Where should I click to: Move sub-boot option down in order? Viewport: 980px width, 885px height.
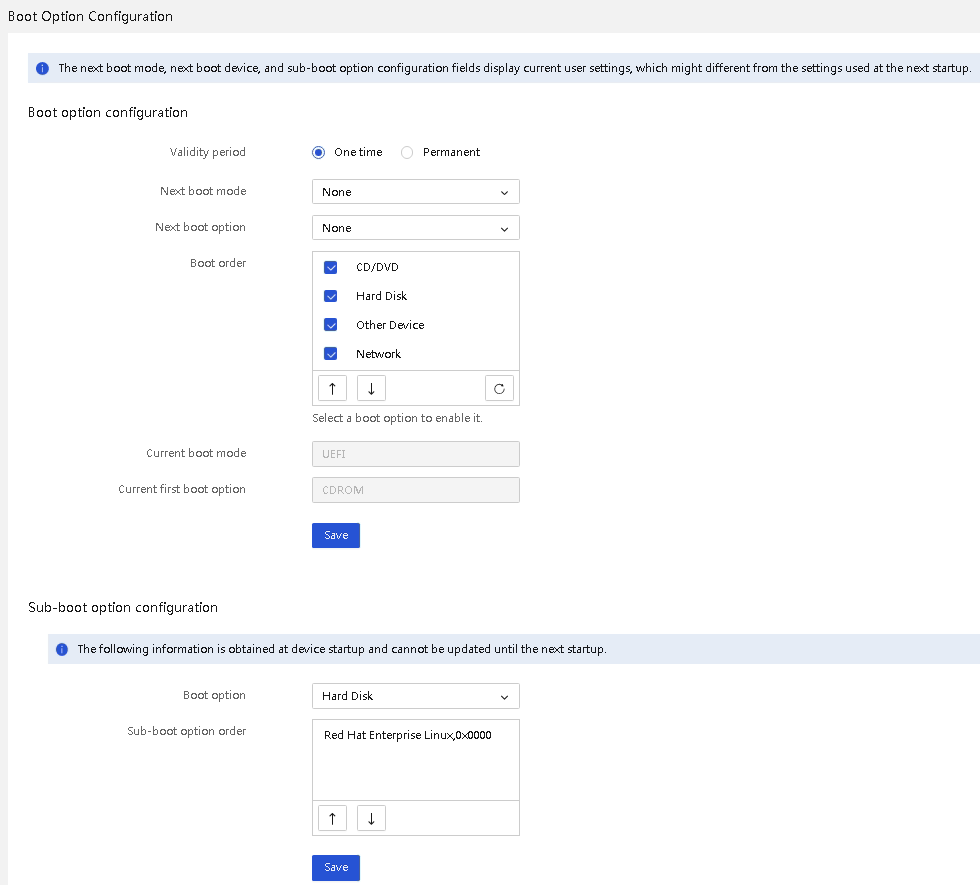[x=371, y=818]
